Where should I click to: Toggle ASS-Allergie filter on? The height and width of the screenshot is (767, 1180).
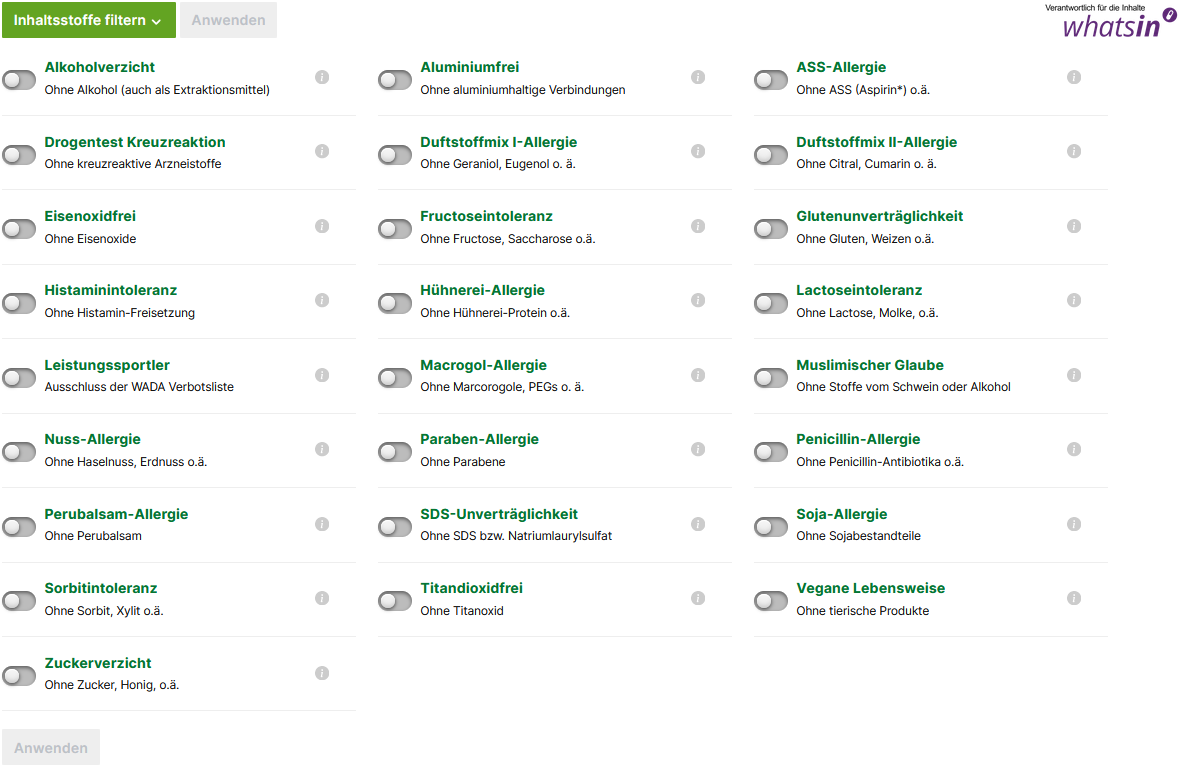(x=771, y=80)
